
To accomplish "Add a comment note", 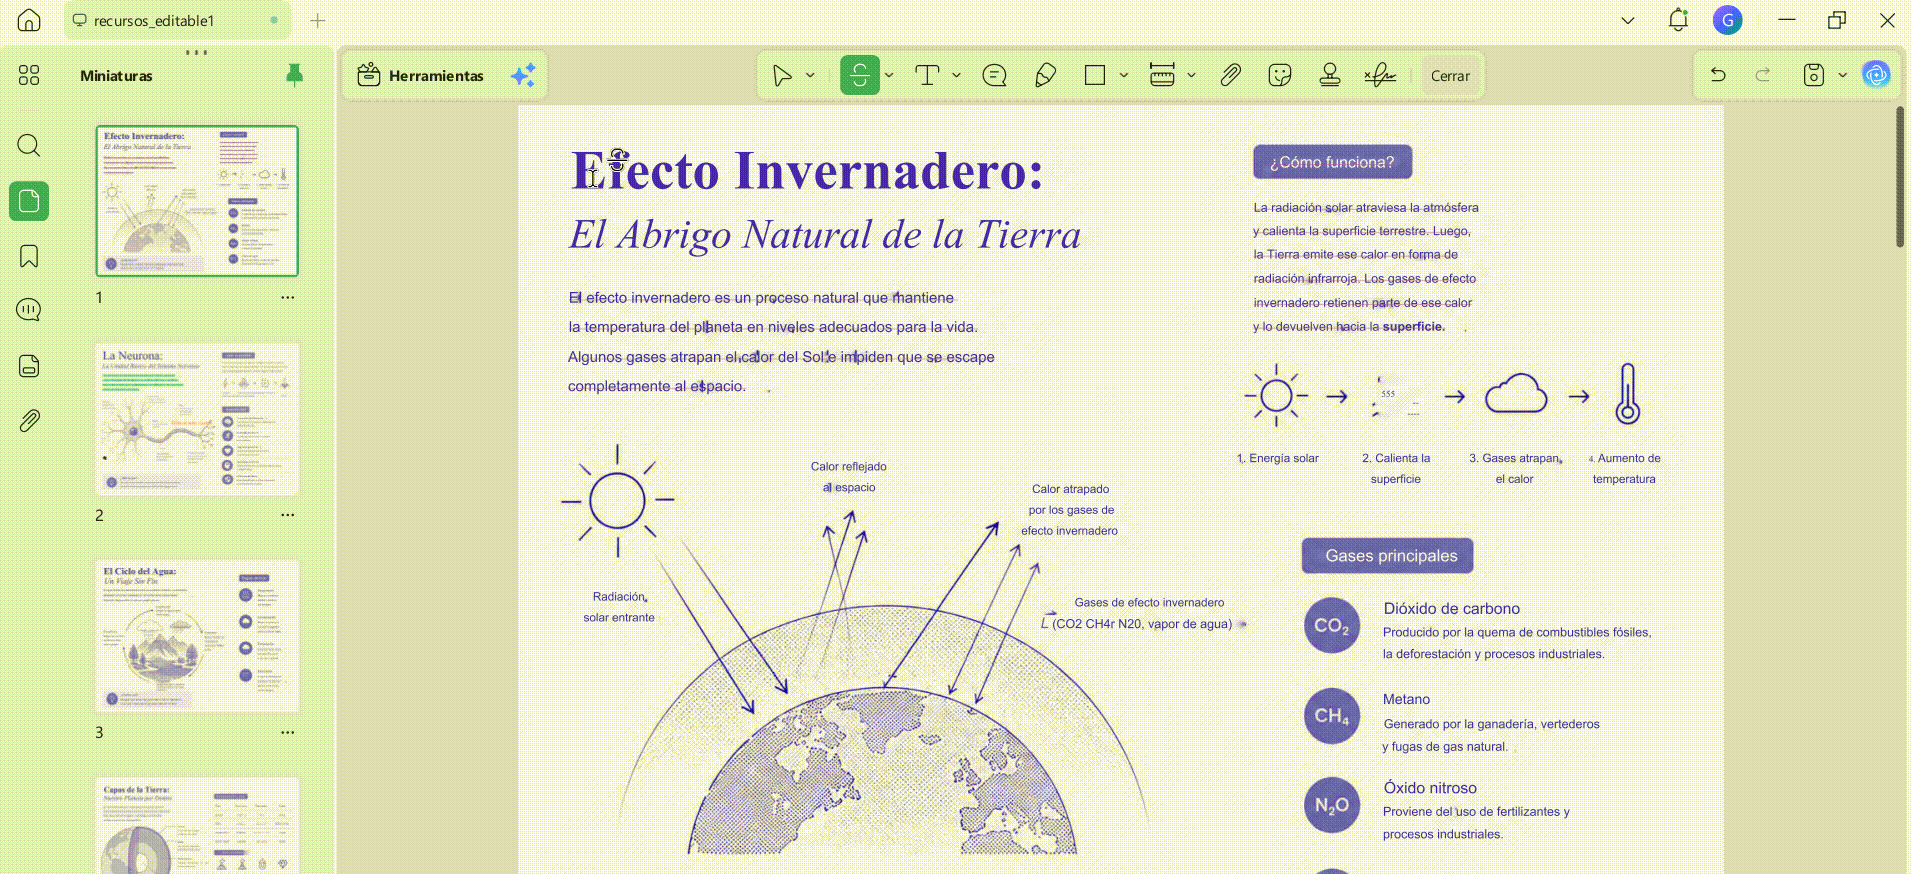I will (x=994, y=75).
